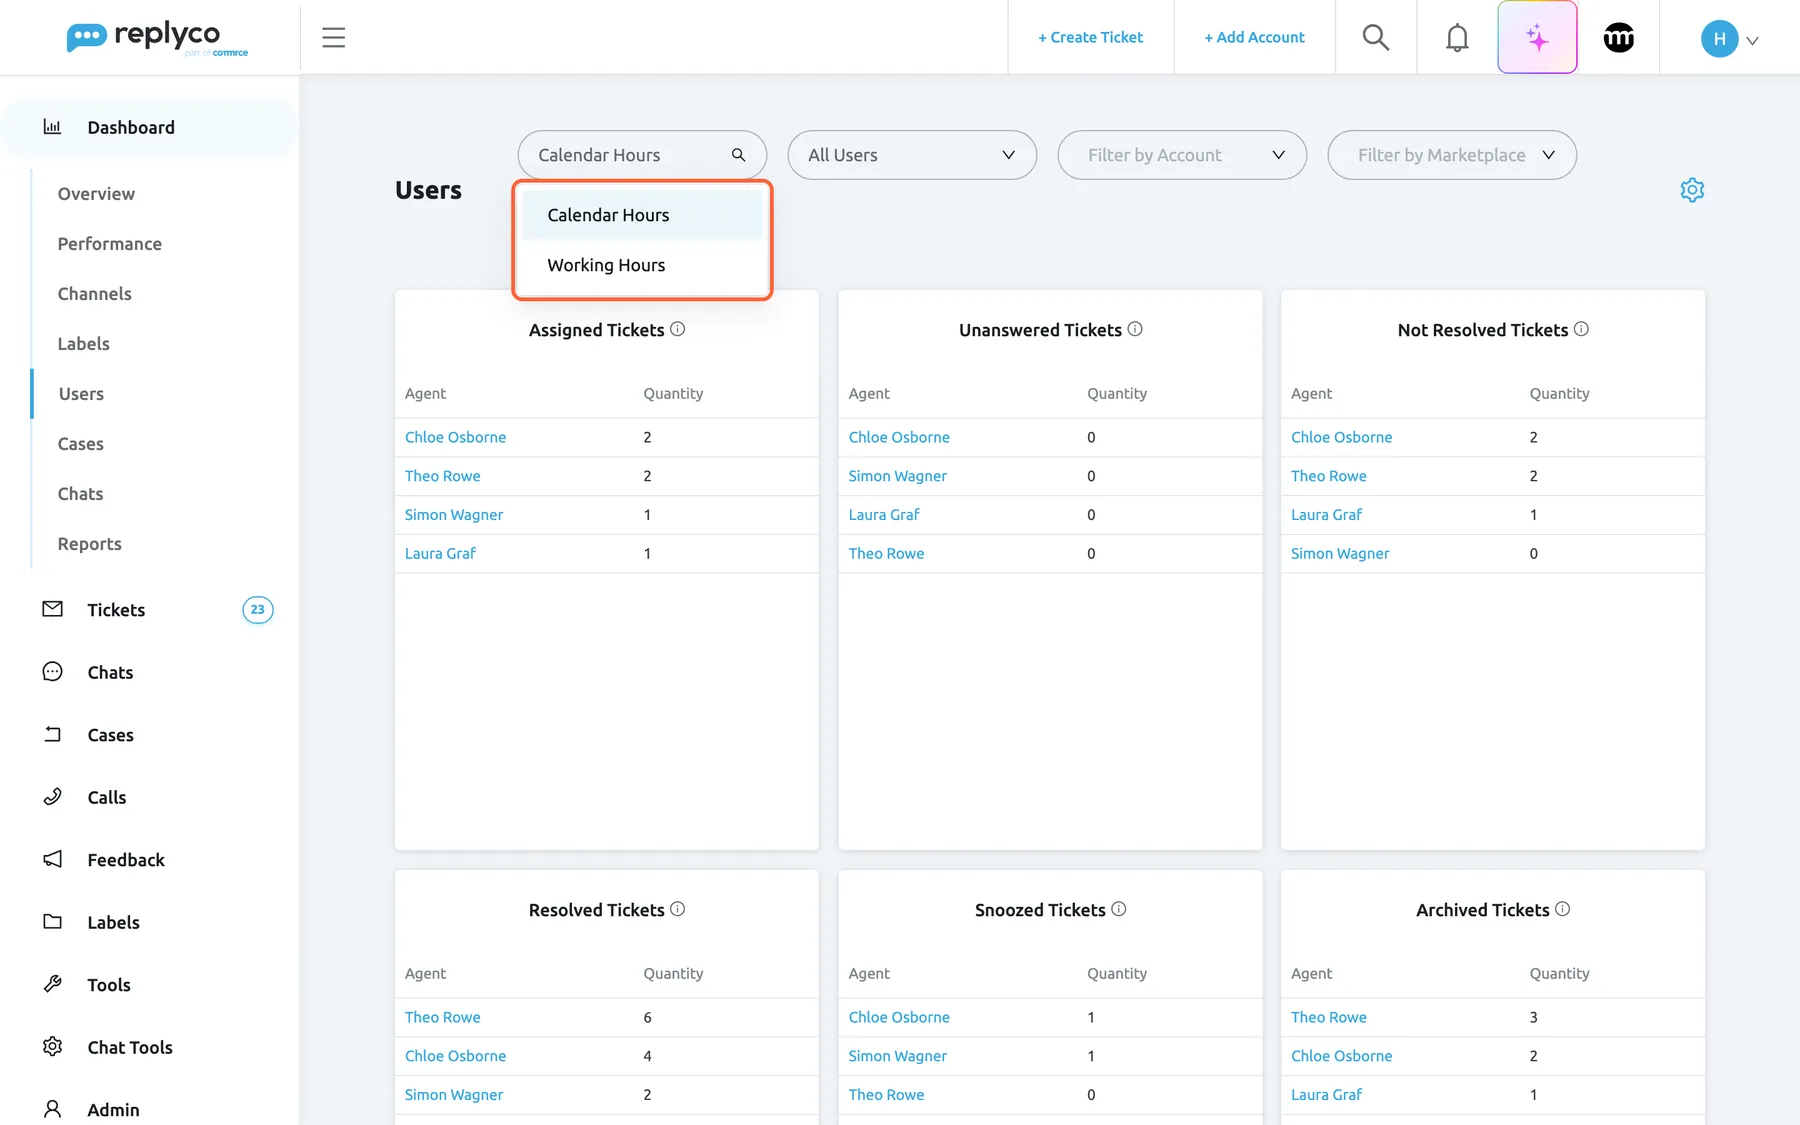Screen dimensions: 1800x1125
Task: Click the Unanswered Tickets info icon
Action: [1135, 329]
